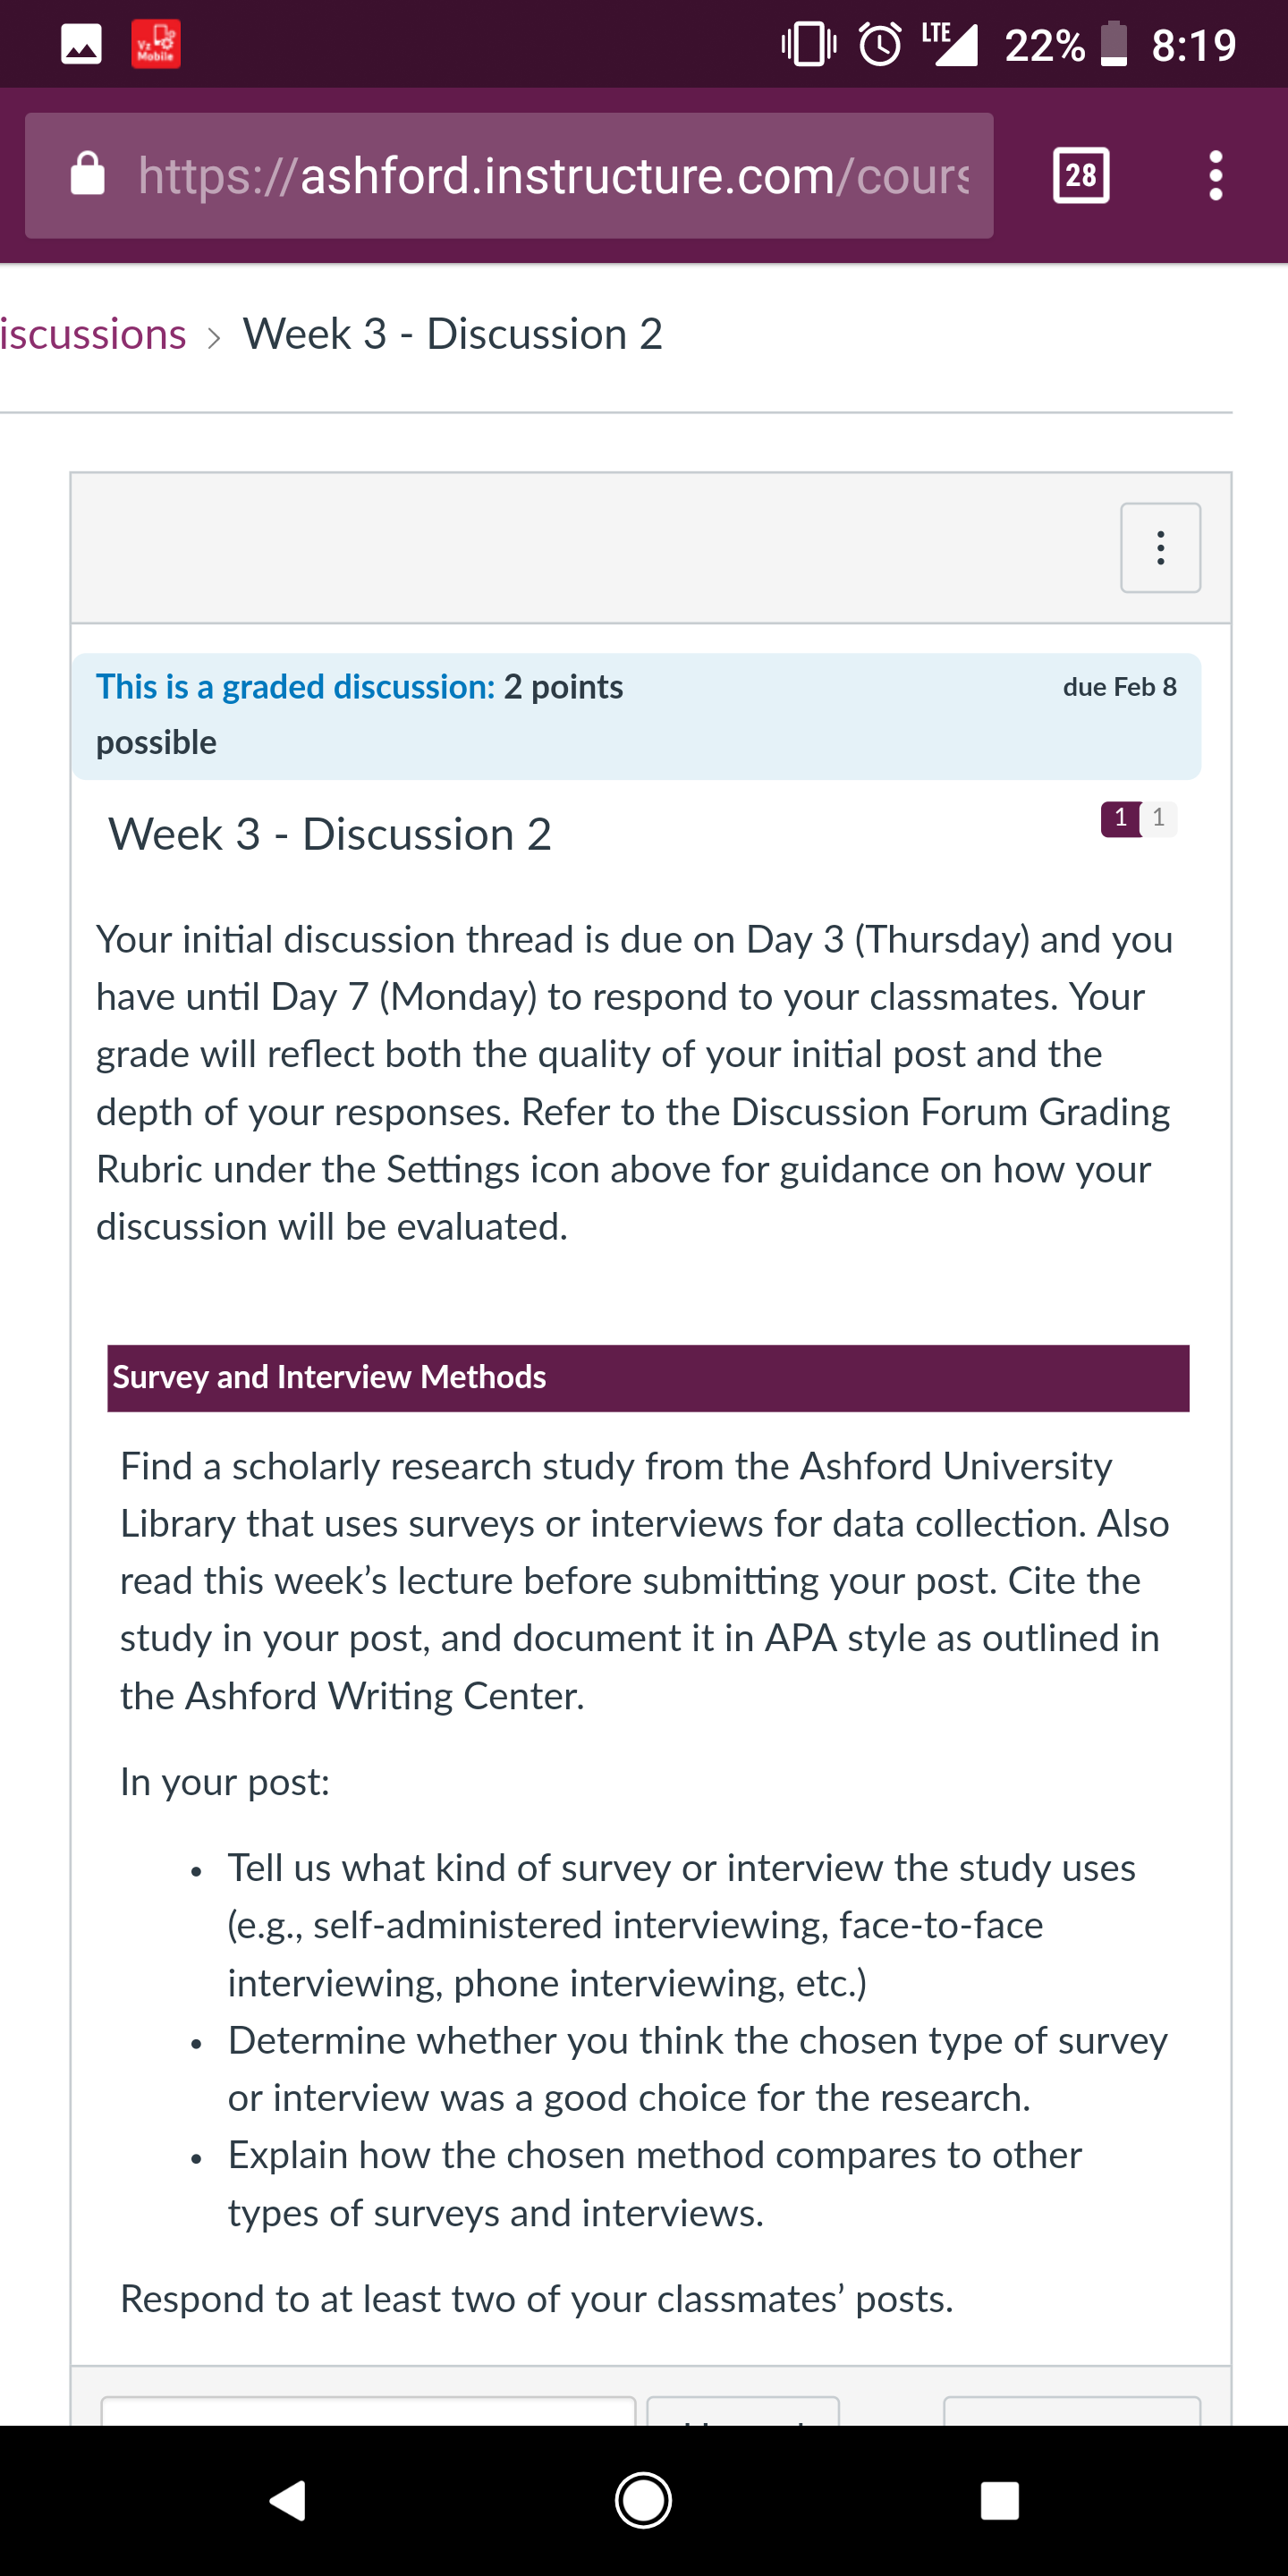Tap the lock icon in address bar
1288x2576 pixels.
pyautogui.click(x=88, y=174)
